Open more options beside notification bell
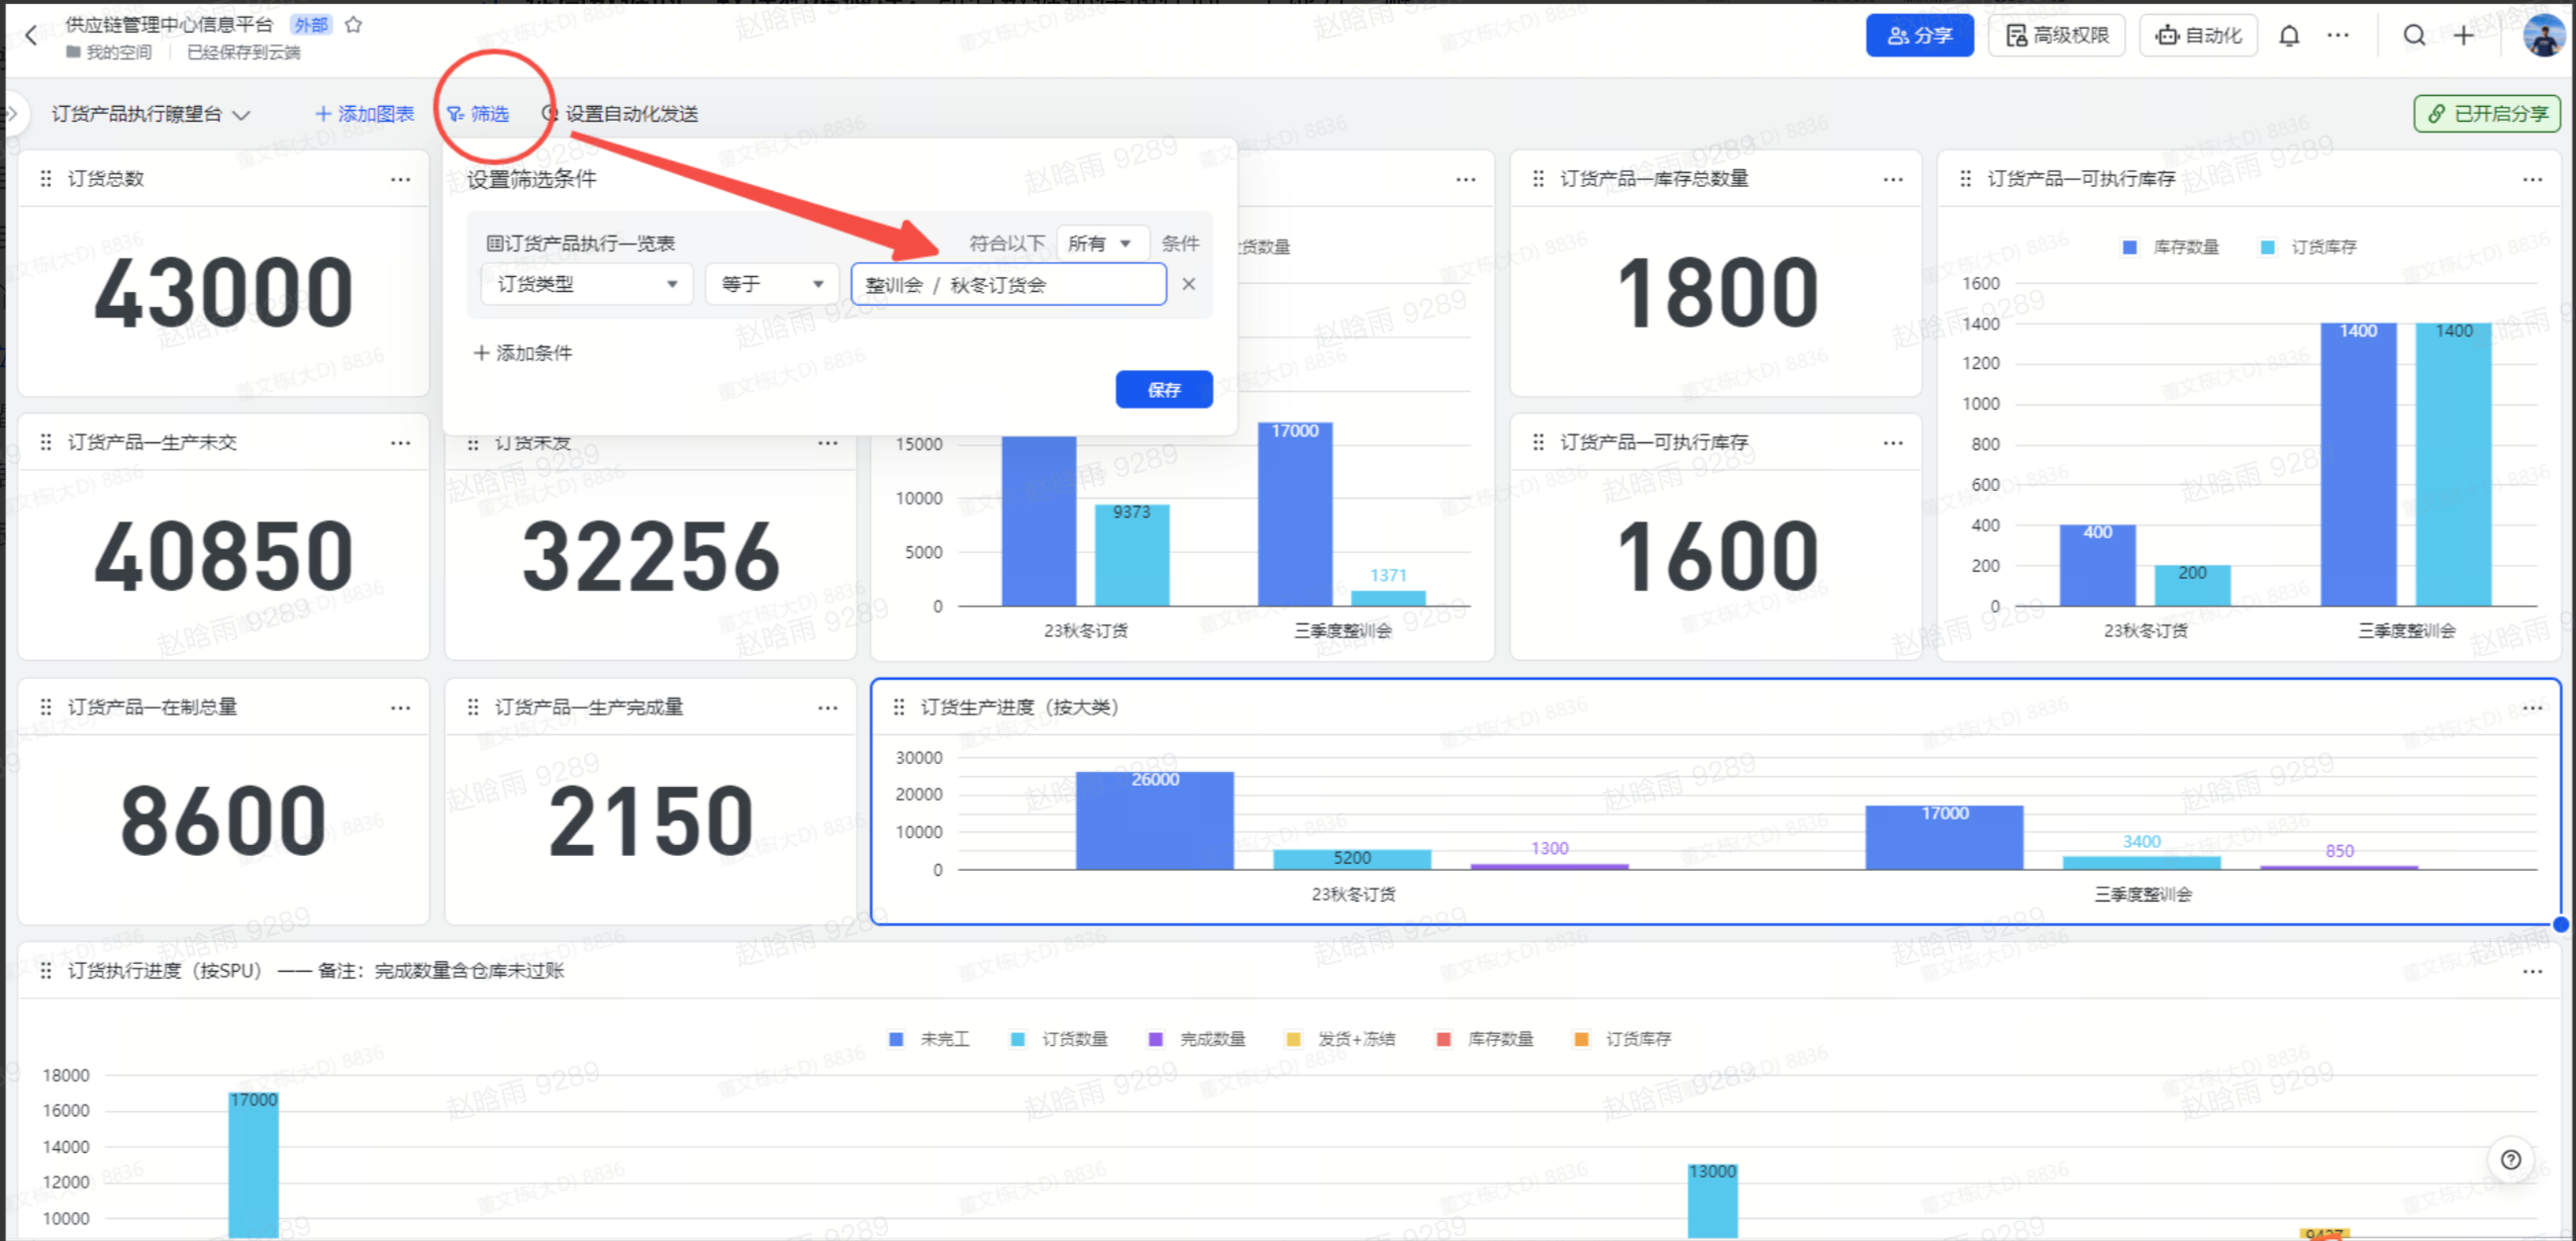This screenshot has width=2576, height=1241. (2338, 36)
